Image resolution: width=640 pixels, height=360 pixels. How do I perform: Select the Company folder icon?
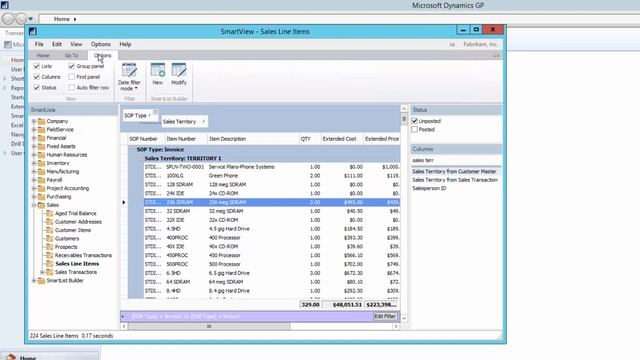41,121
